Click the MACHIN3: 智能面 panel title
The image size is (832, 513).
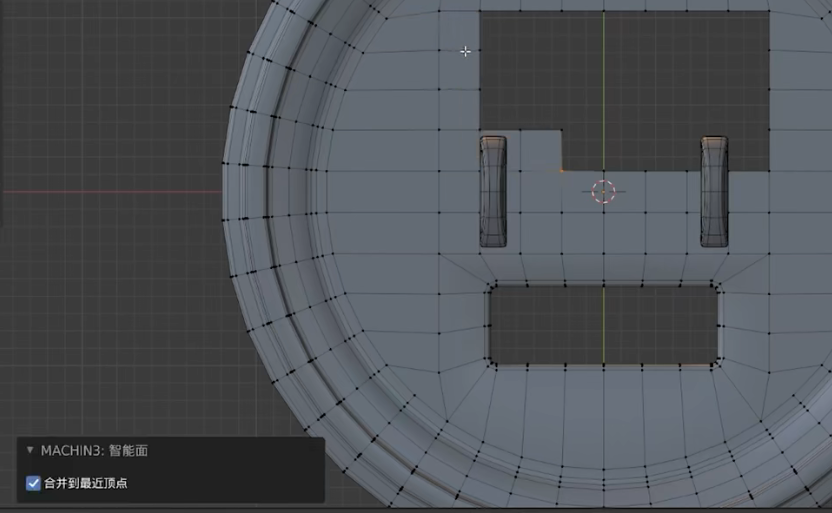click(94, 450)
